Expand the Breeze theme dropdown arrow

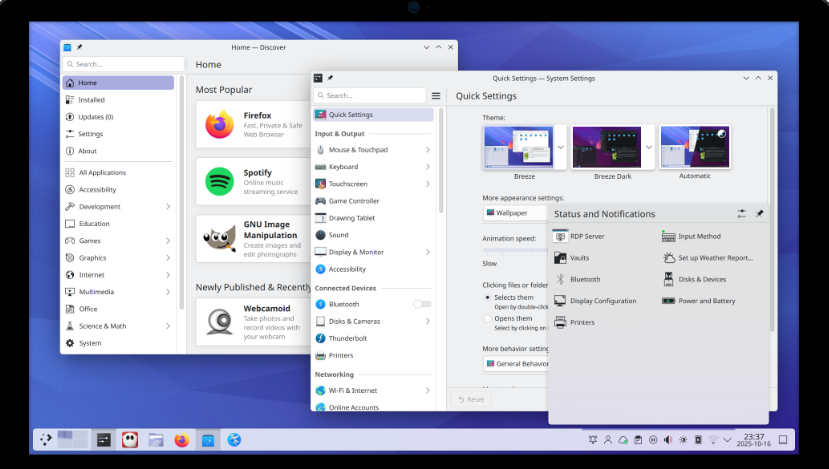tap(560, 146)
